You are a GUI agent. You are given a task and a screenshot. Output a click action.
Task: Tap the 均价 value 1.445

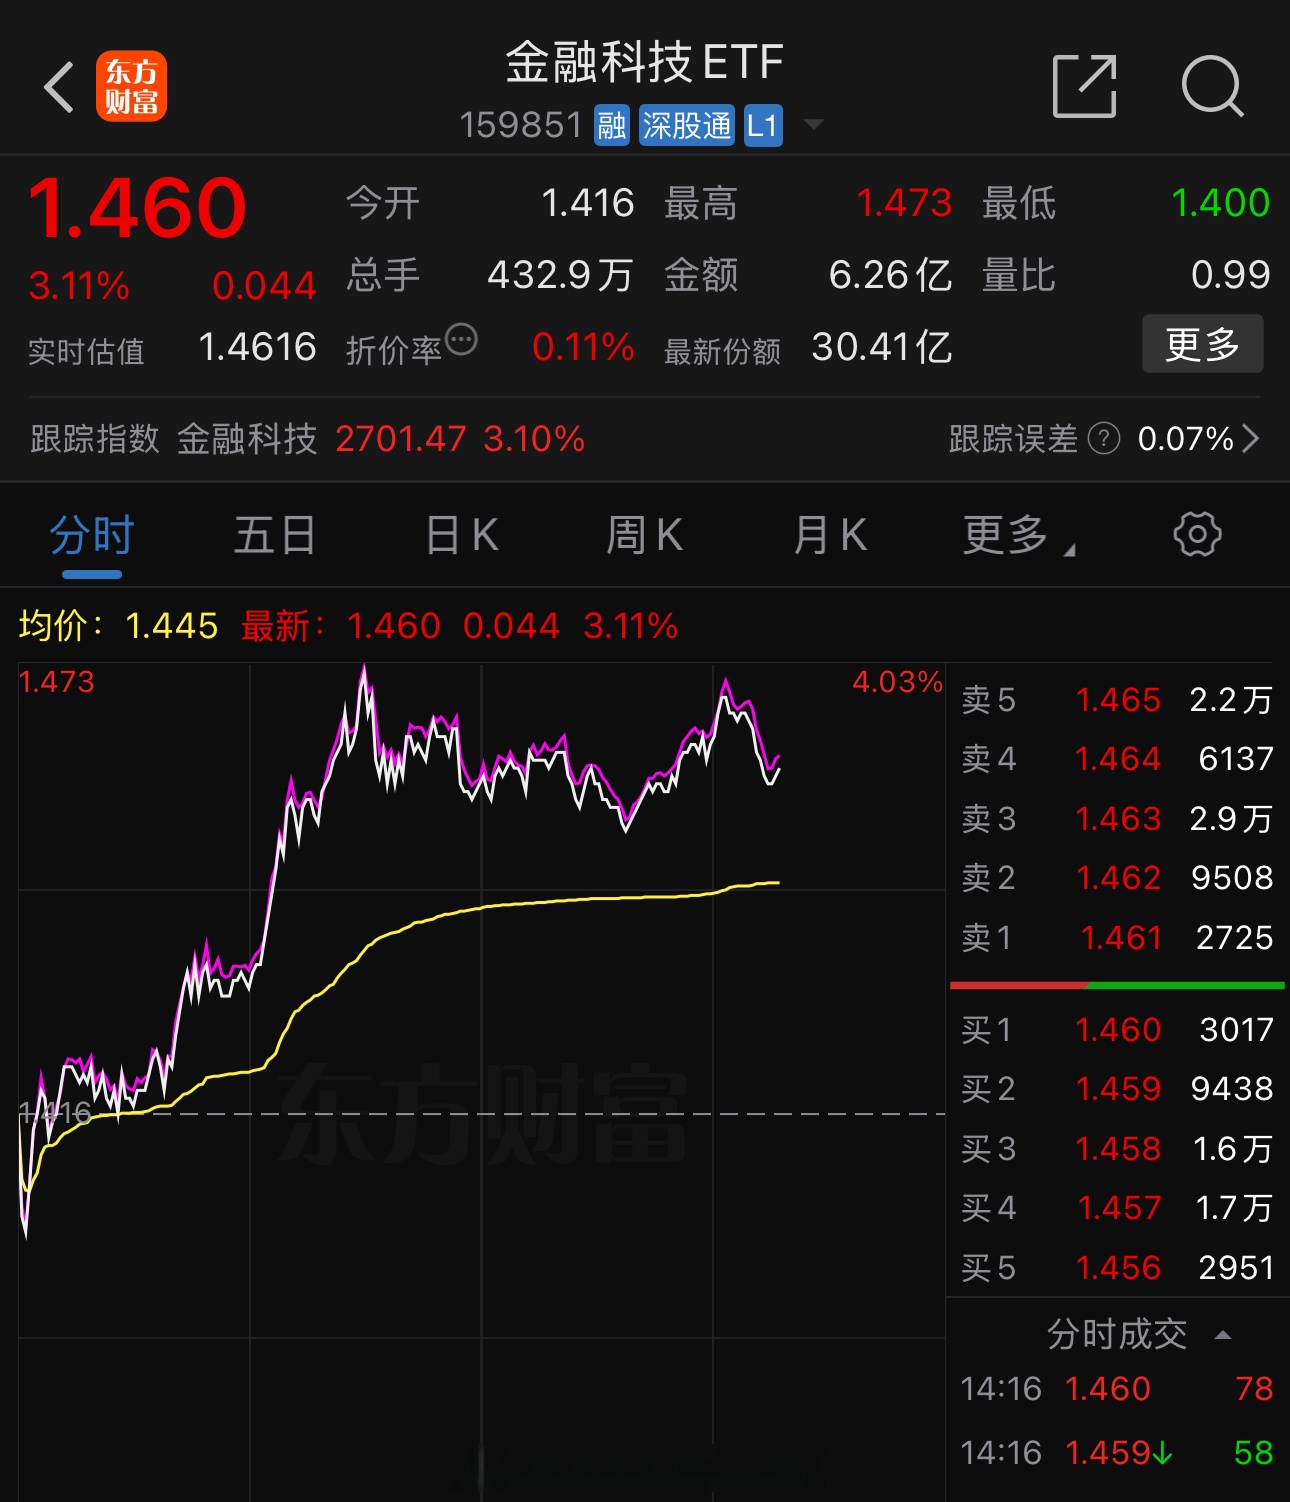click(172, 626)
